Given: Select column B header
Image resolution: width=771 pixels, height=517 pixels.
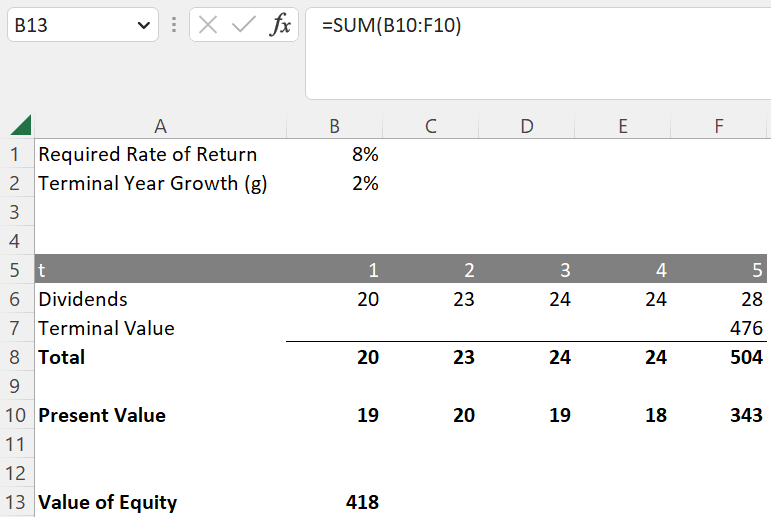Looking at the screenshot, I should (x=334, y=126).
